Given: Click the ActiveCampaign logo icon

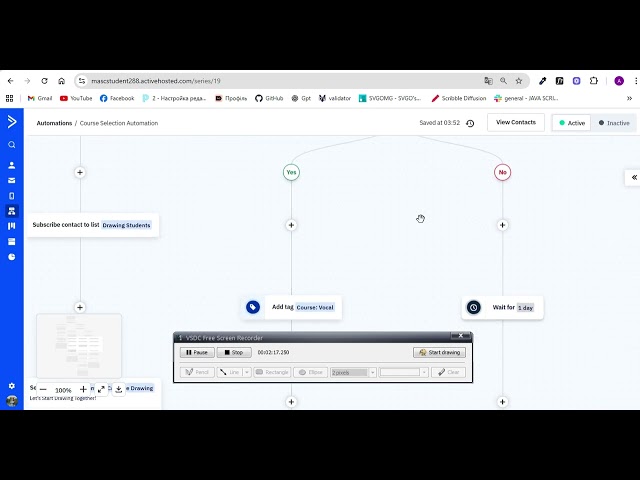Looking at the screenshot, I should coord(12,122).
